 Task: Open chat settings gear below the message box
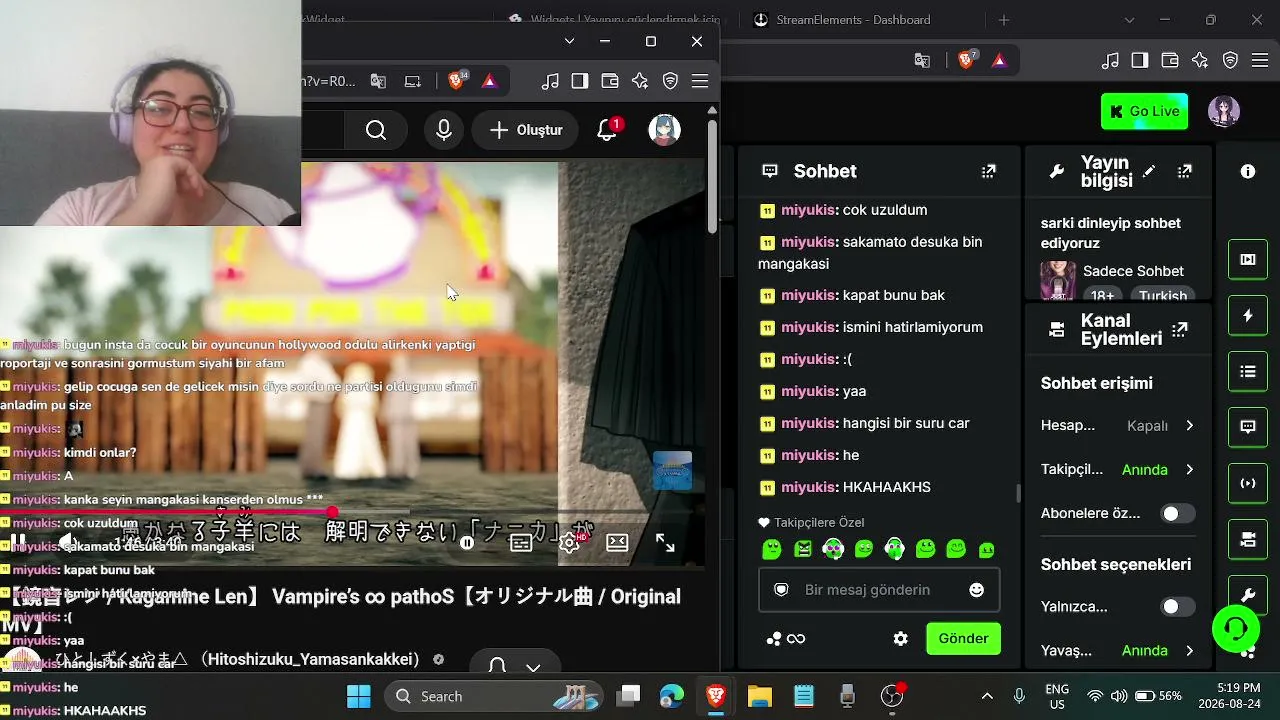point(901,639)
